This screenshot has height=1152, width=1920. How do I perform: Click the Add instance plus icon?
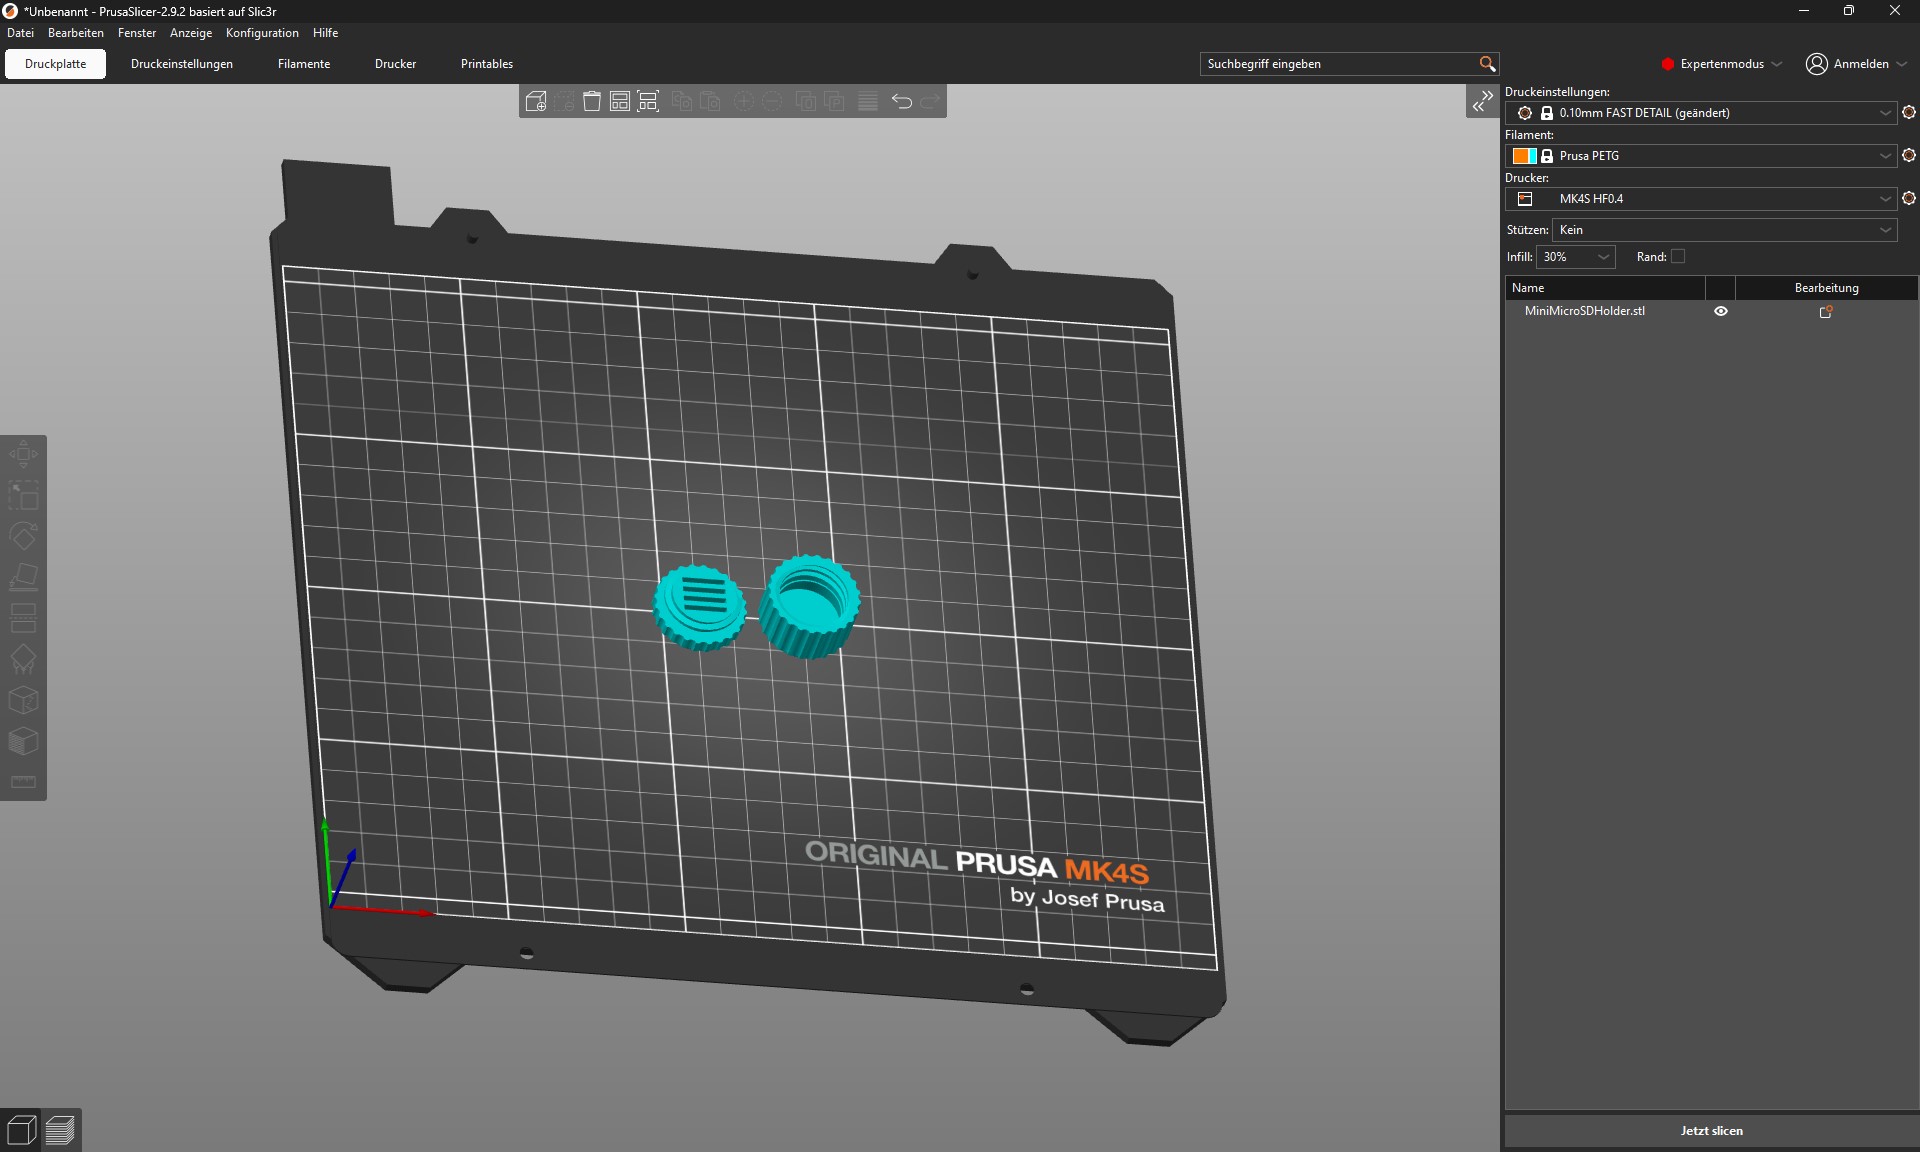click(743, 101)
